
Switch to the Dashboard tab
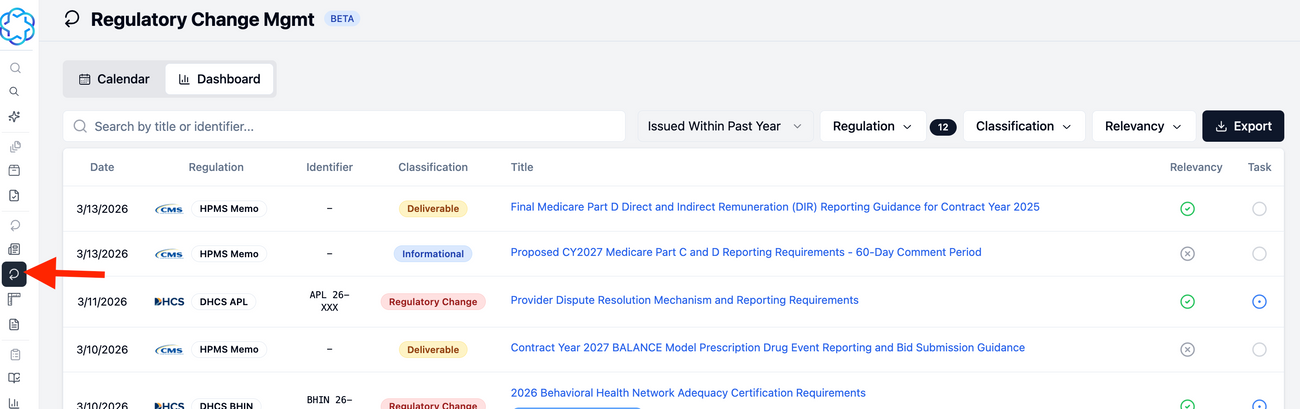(x=219, y=79)
